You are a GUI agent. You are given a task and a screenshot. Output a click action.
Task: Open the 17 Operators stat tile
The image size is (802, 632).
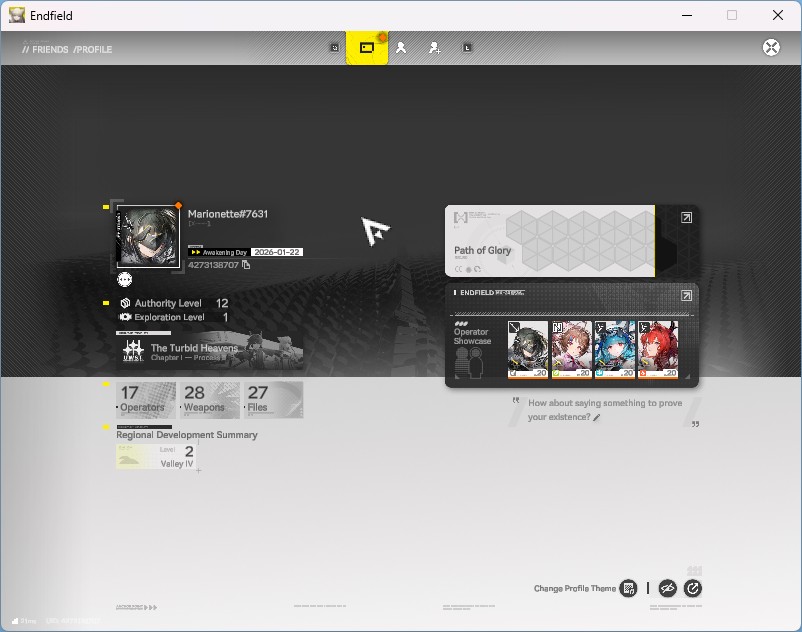point(146,400)
